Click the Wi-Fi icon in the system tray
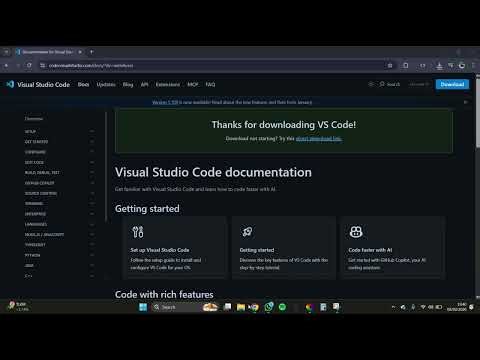Image resolution: width=480 pixels, height=360 pixels. pos(423,307)
